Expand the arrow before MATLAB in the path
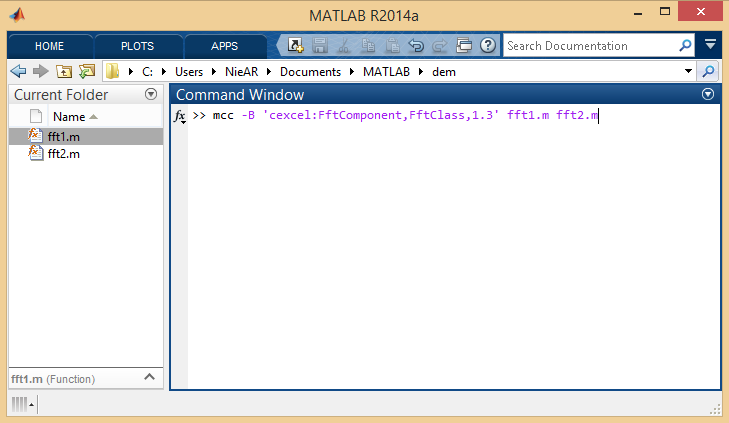 [352, 72]
